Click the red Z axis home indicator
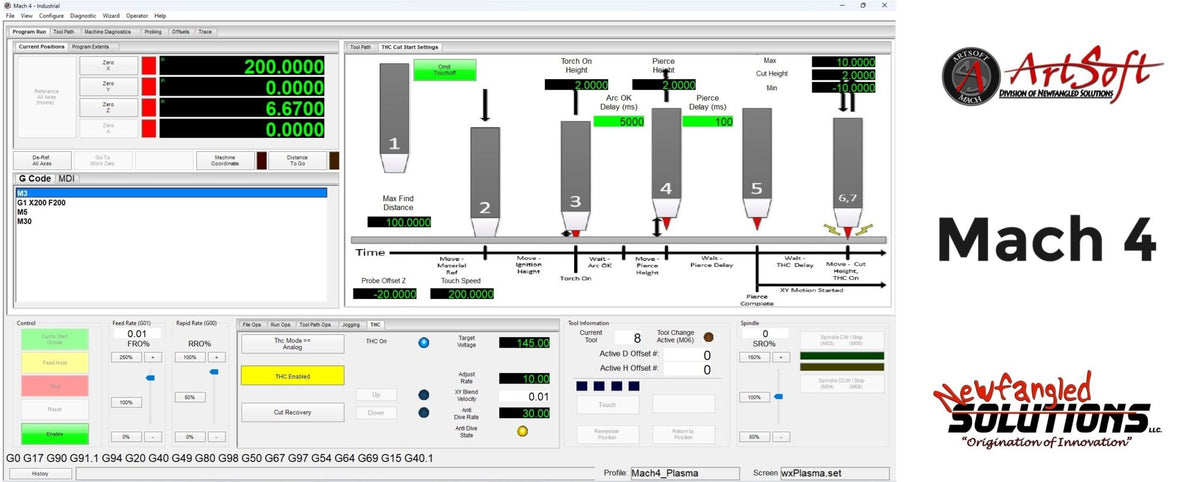1200x482 pixels. pyautogui.click(x=149, y=108)
